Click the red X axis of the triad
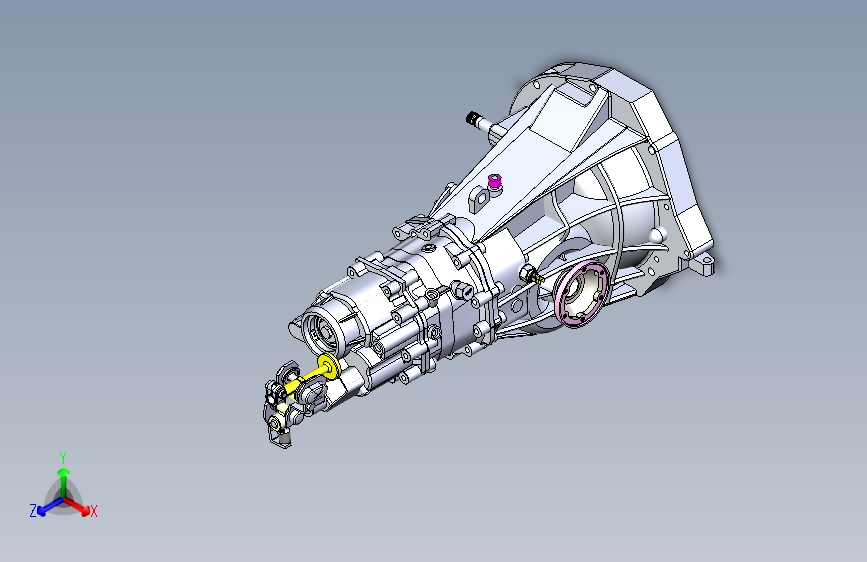This screenshot has width=867, height=562. (x=77, y=506)
